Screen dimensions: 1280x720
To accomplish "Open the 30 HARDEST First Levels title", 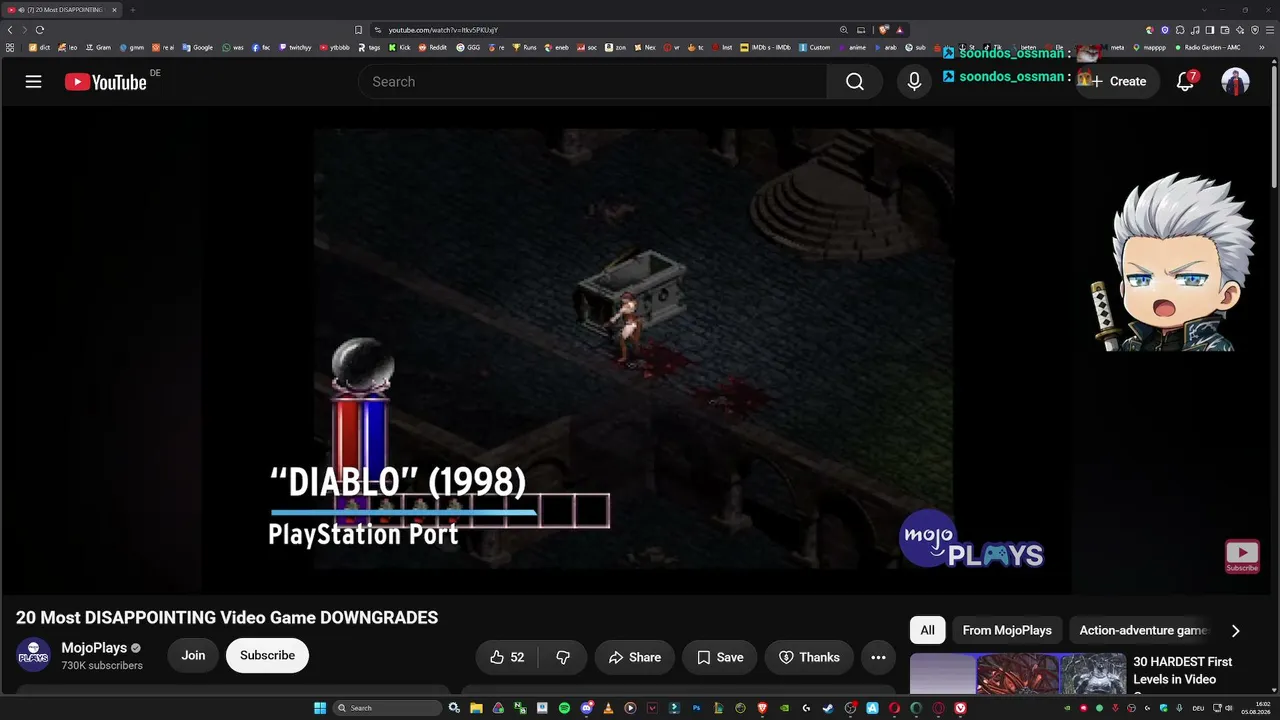I will 1183,670.
